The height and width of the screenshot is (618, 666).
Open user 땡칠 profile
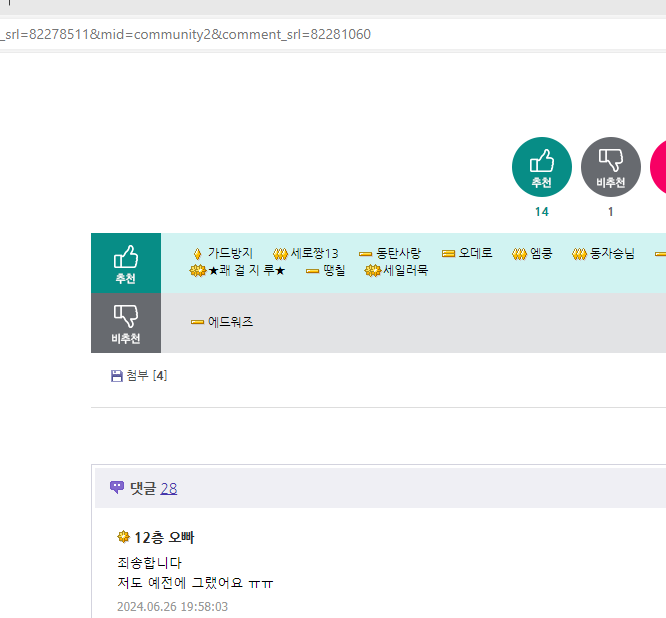coord(334,271)
